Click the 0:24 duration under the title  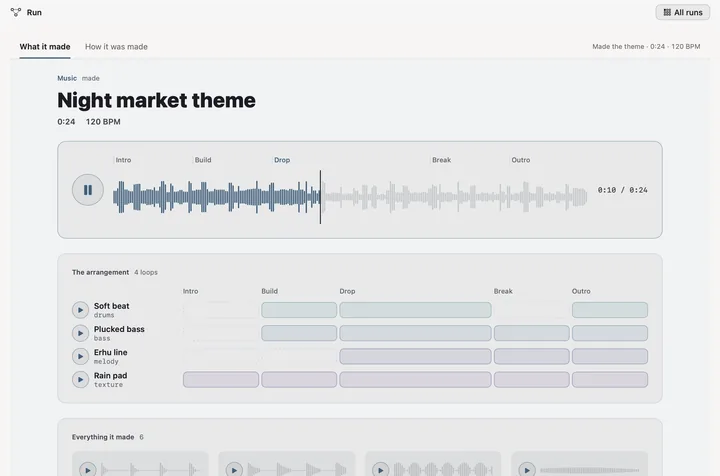coord(66,122)
